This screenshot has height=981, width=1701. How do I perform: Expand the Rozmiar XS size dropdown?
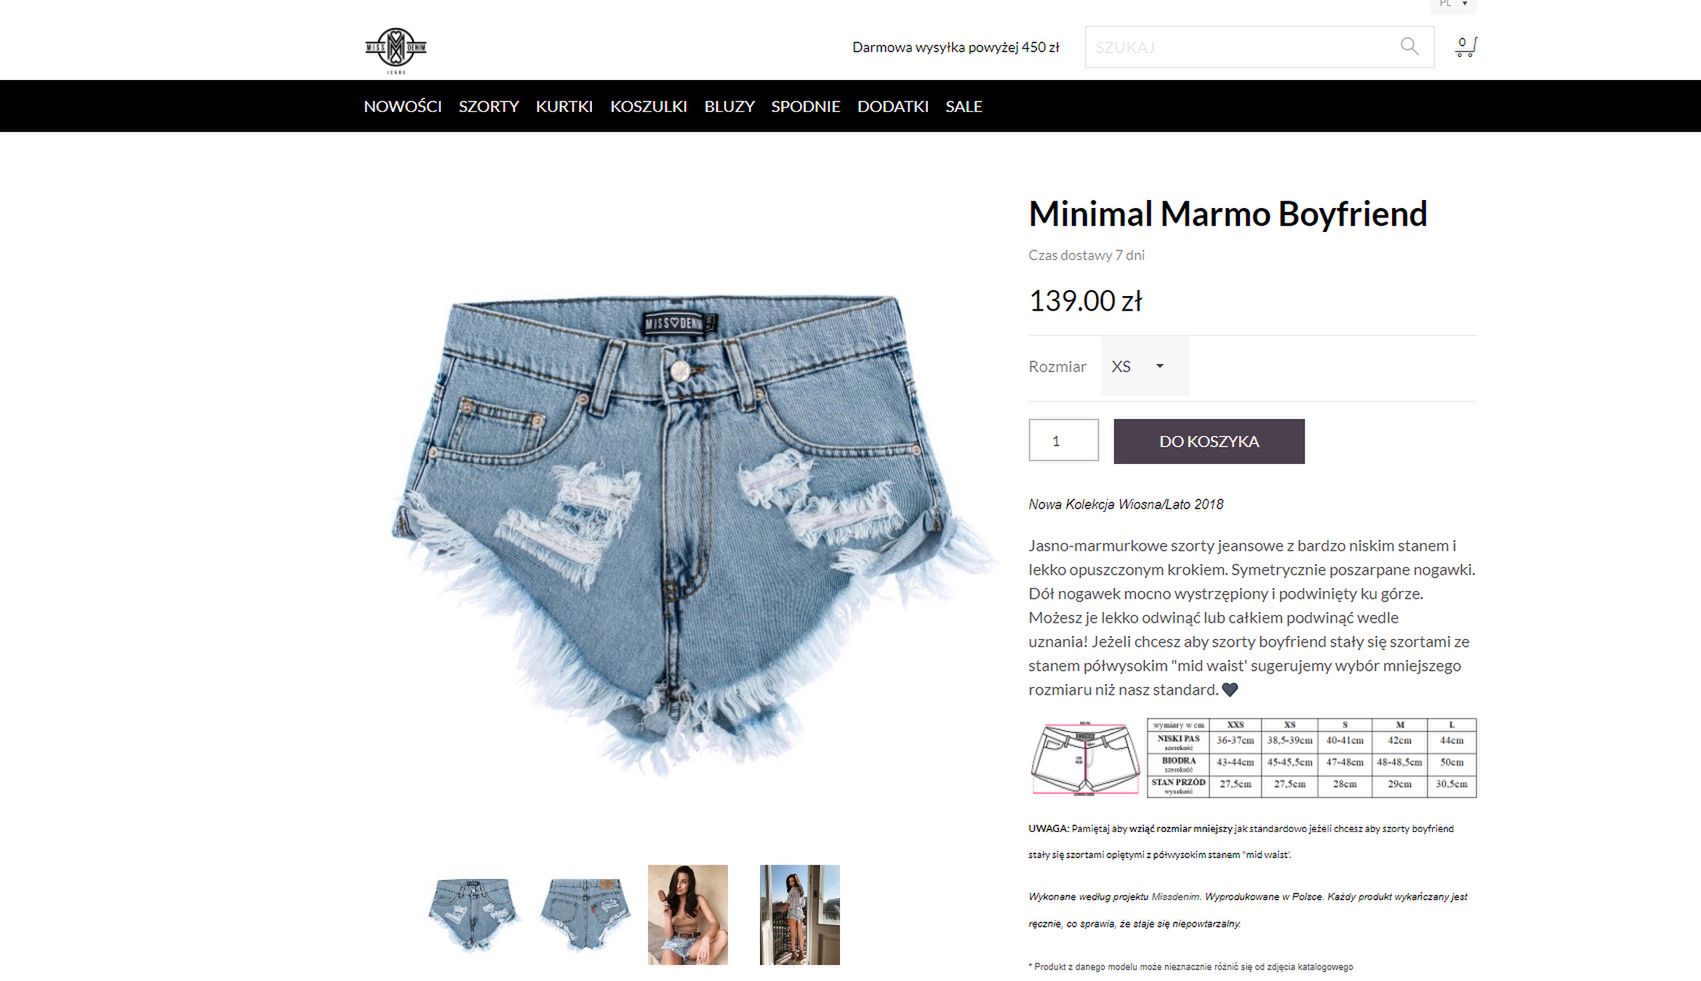click(x=1145, y=366)
